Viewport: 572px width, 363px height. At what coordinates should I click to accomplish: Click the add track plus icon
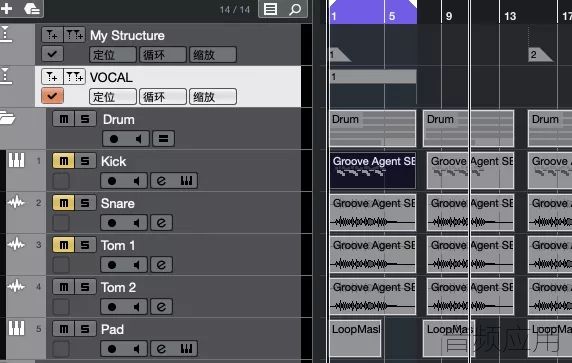tap(7, 8)
